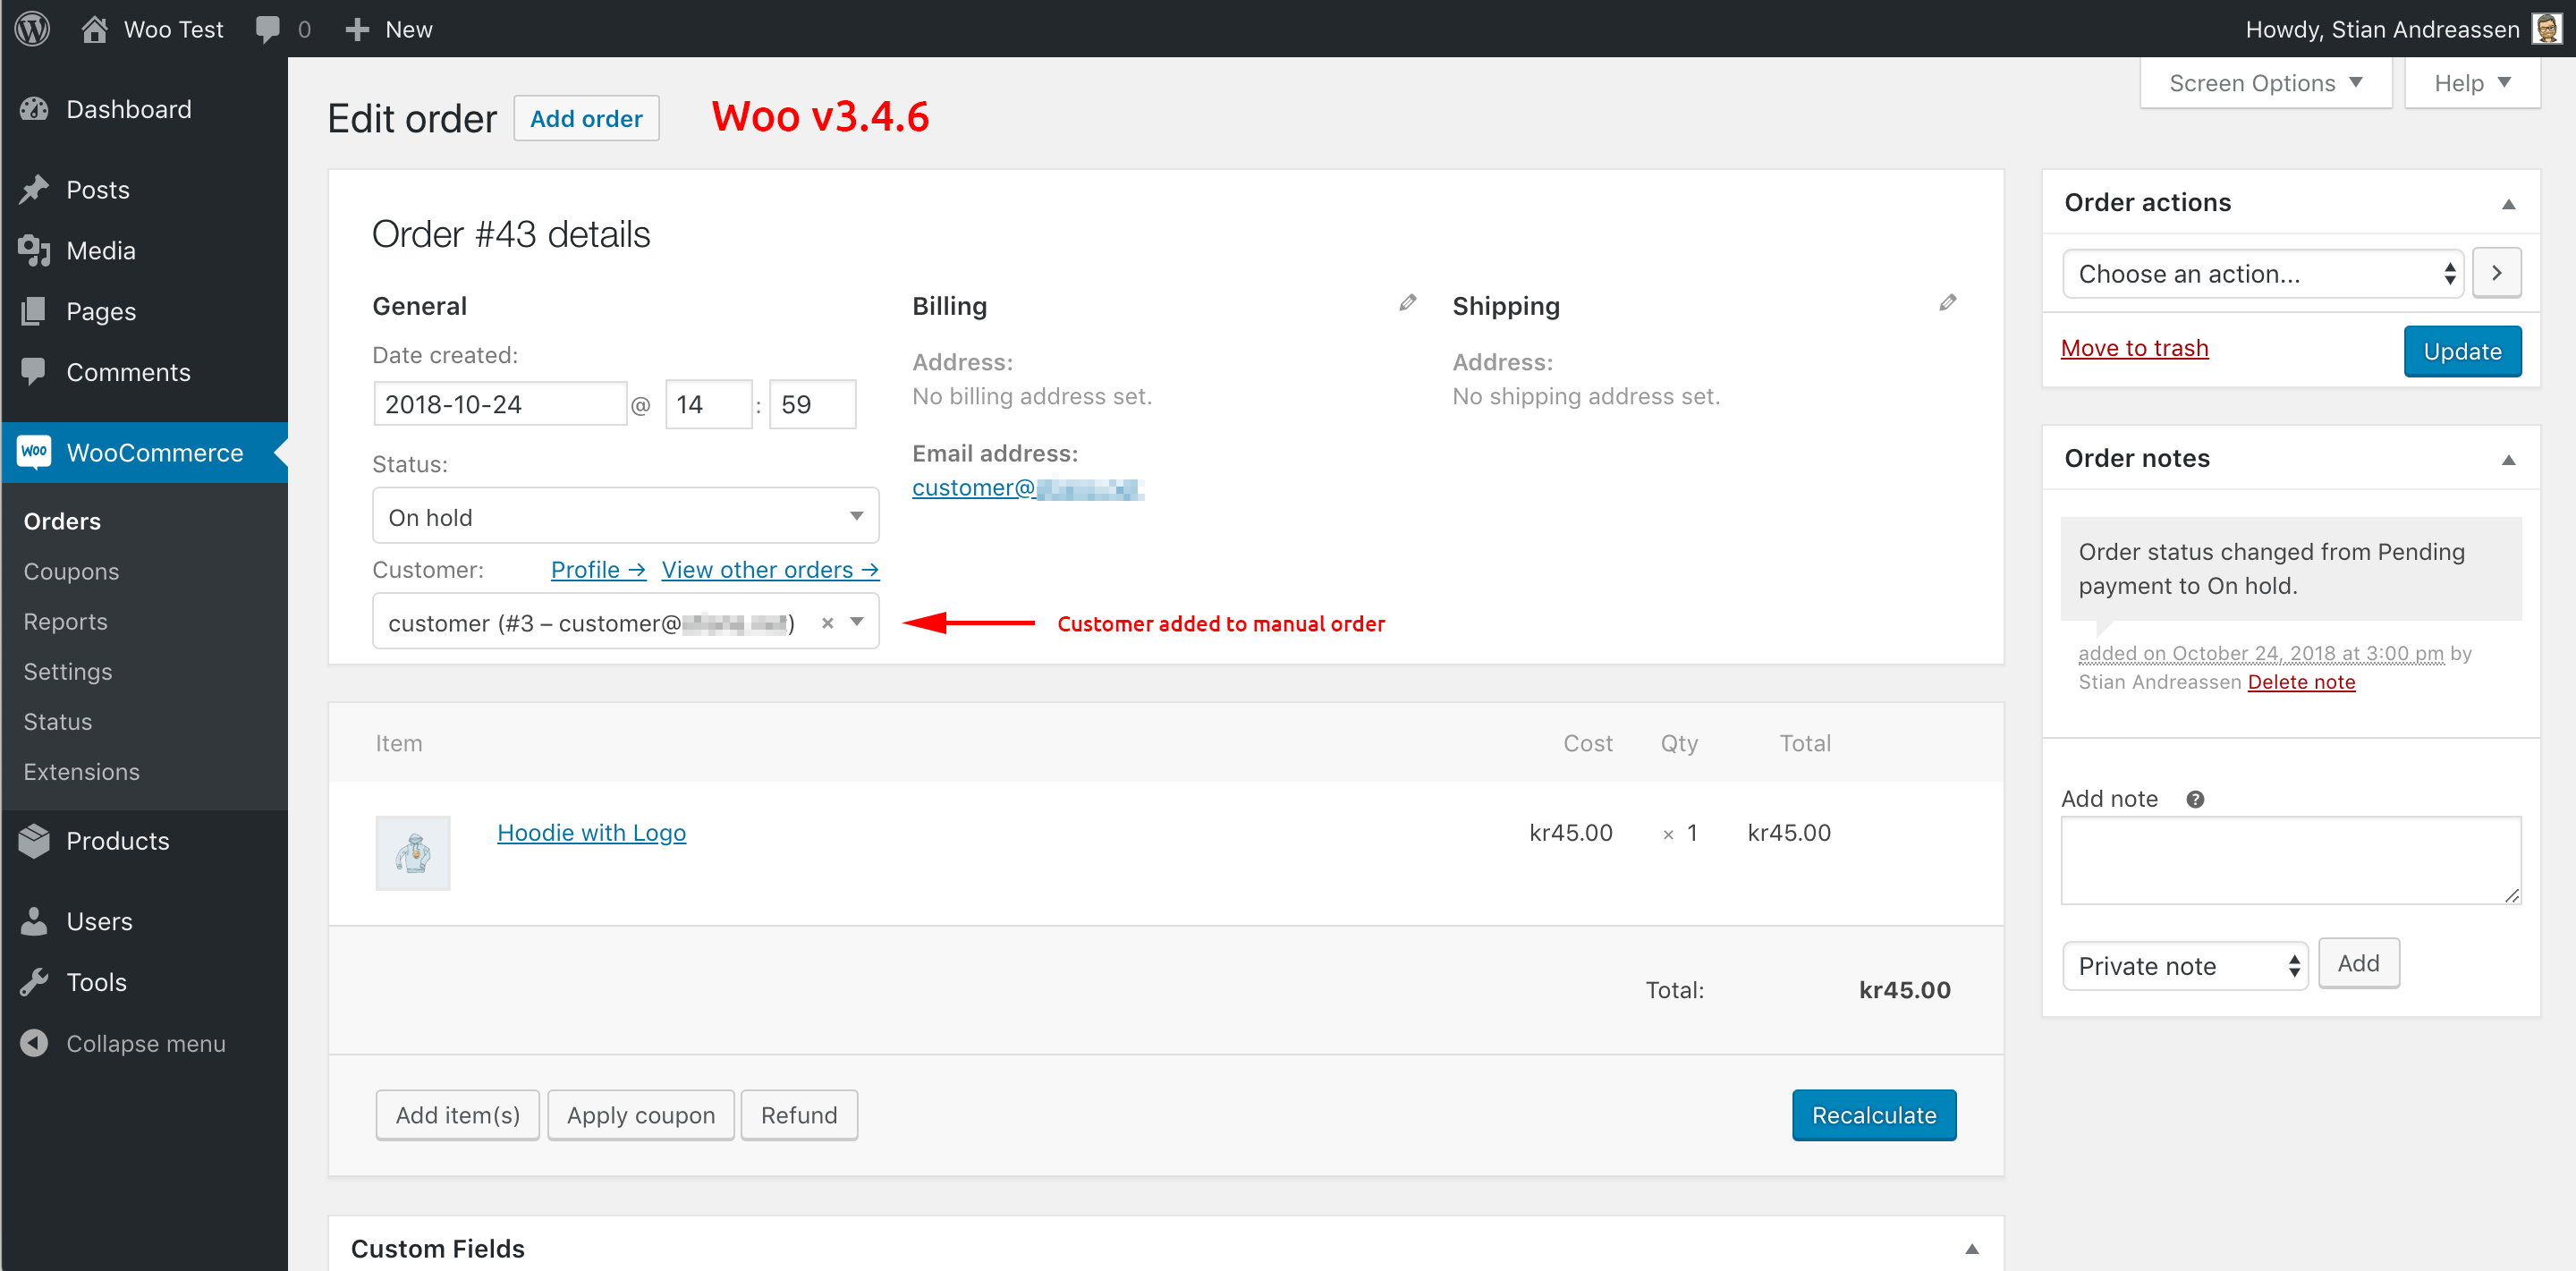Click the Hoodie product thumbnail
The image size is (2576, 1271).
pyautogui.click(x=413, y=852)
